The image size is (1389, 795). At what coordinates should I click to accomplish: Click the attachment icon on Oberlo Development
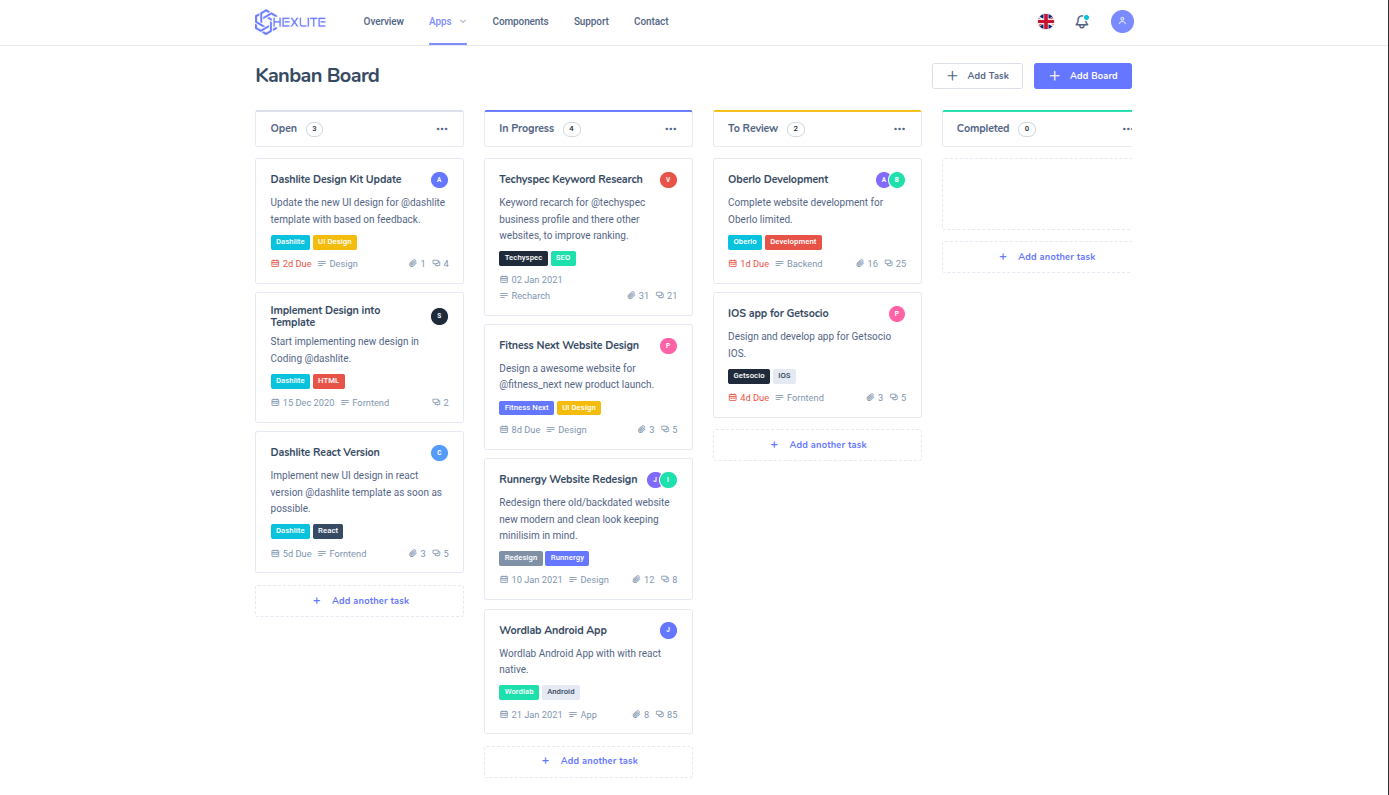(860, 264)
